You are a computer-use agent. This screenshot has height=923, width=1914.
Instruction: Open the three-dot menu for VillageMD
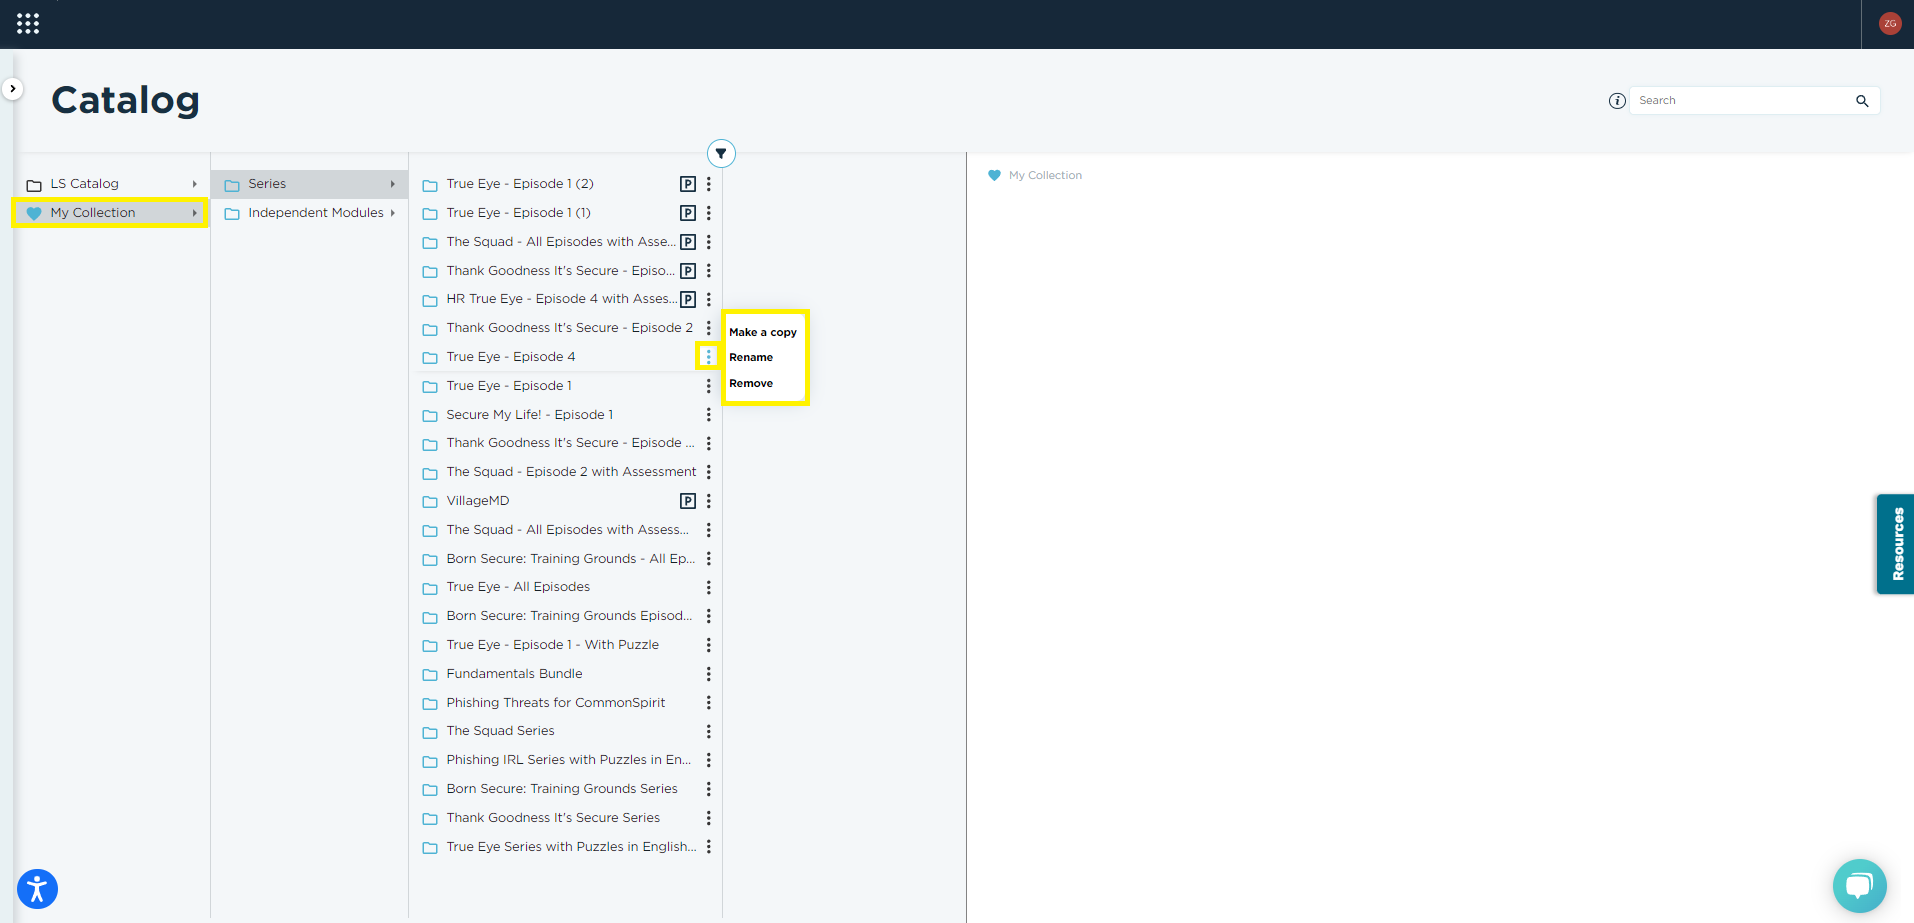[708, 501]
